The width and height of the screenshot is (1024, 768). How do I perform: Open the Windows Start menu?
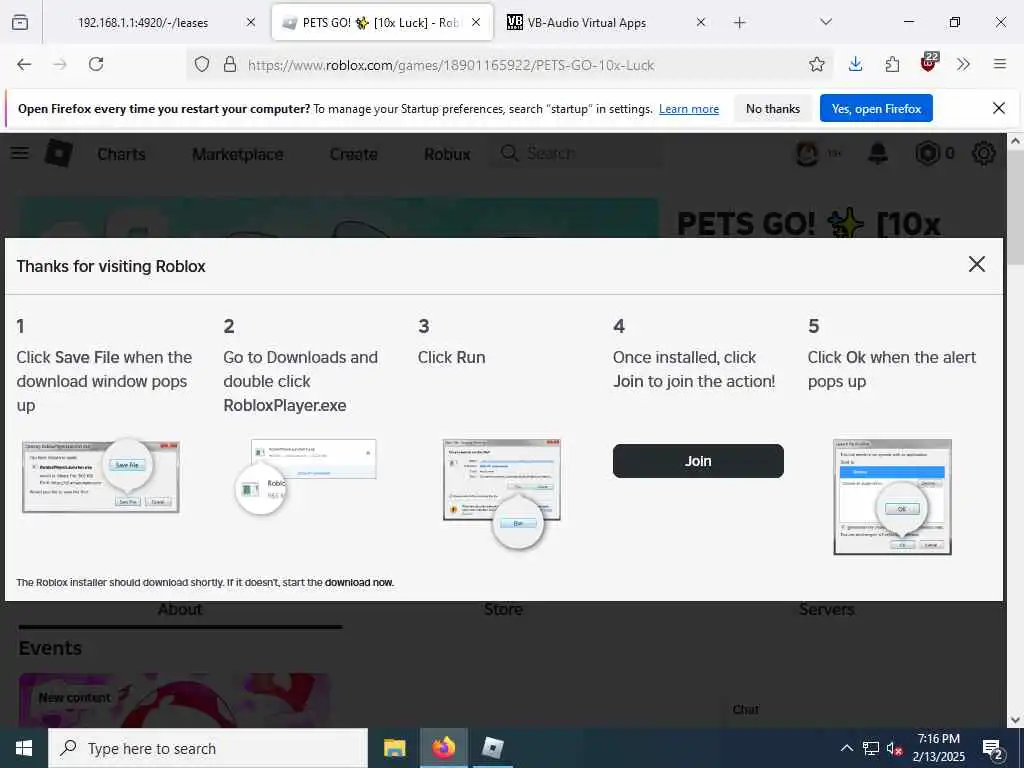pyautogui.click(x=24, y=748)
